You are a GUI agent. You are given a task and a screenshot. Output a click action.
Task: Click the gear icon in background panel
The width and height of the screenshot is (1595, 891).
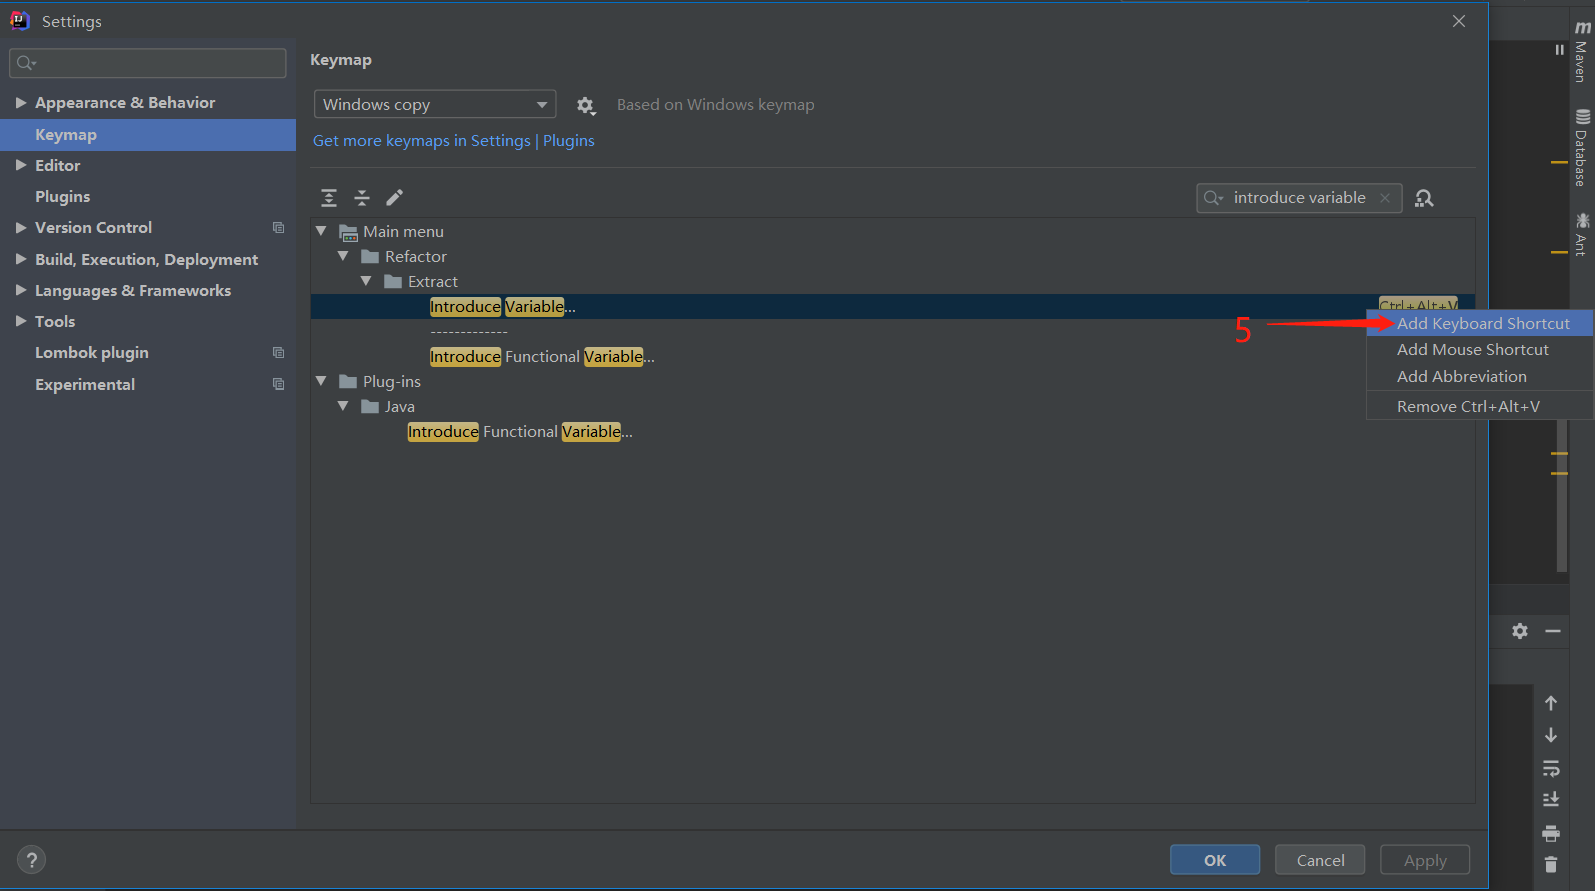[x=1520, y=631]
